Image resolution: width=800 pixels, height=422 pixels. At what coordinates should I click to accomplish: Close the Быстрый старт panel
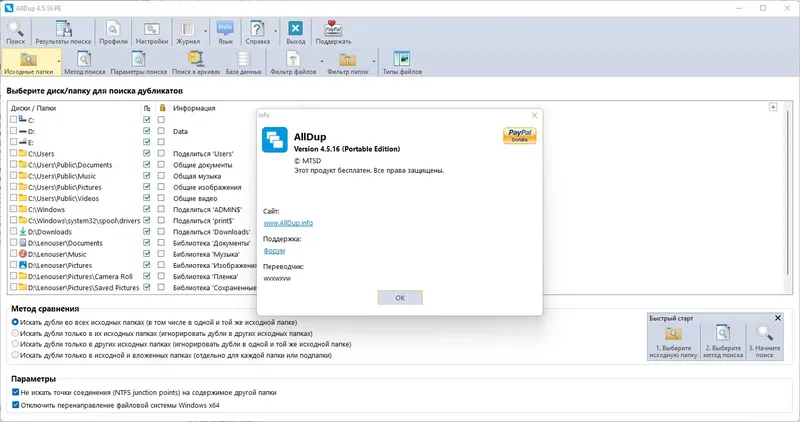[778, 318]
